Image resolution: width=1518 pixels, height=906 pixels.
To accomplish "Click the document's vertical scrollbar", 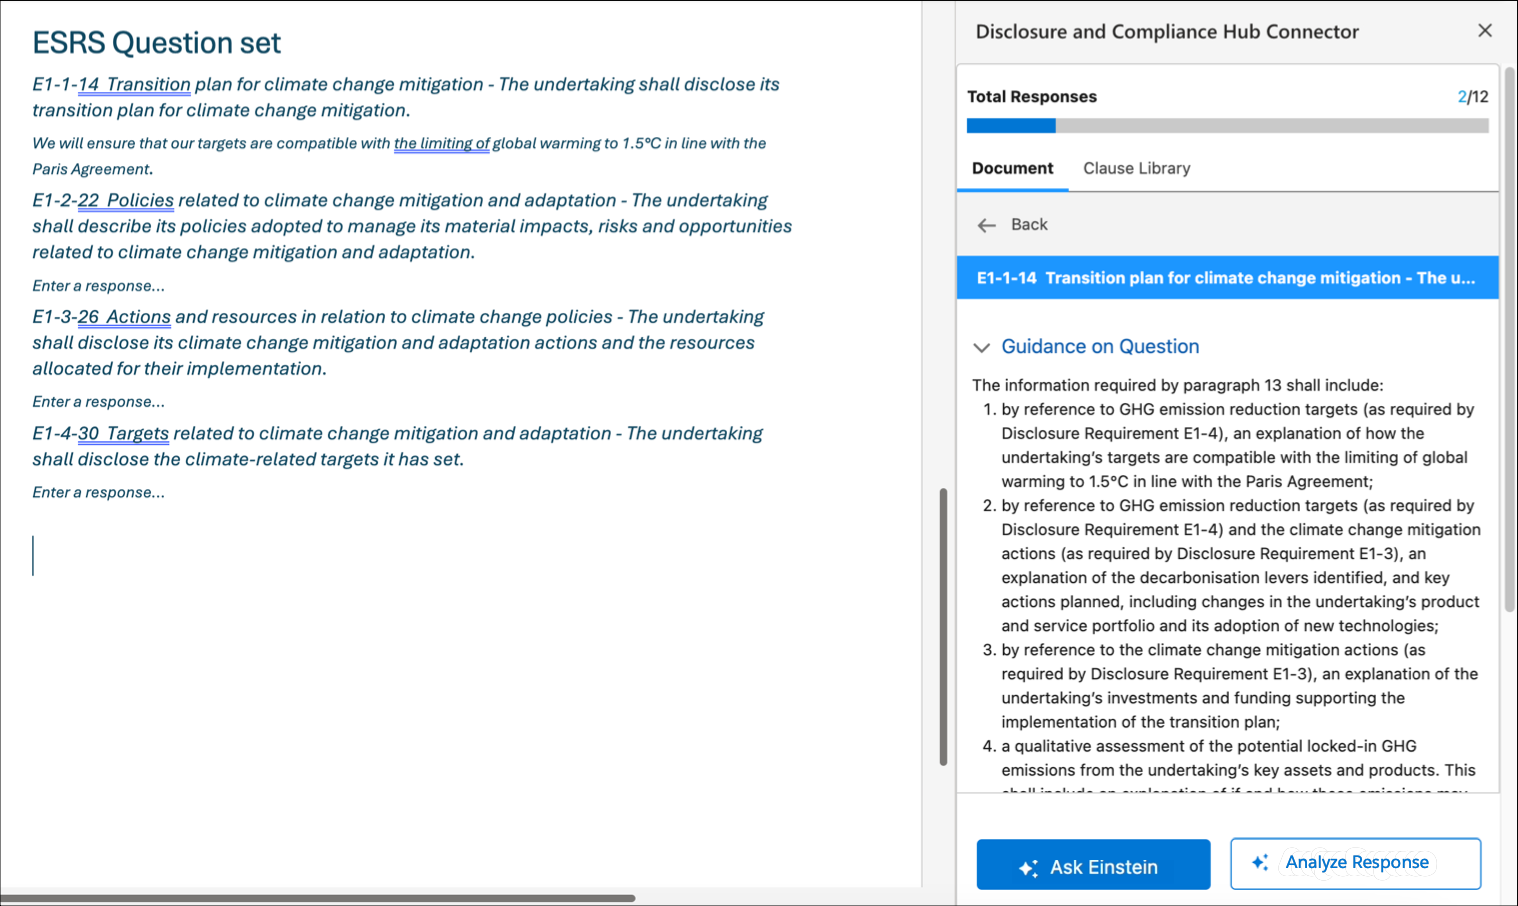I will pos(943,627).
